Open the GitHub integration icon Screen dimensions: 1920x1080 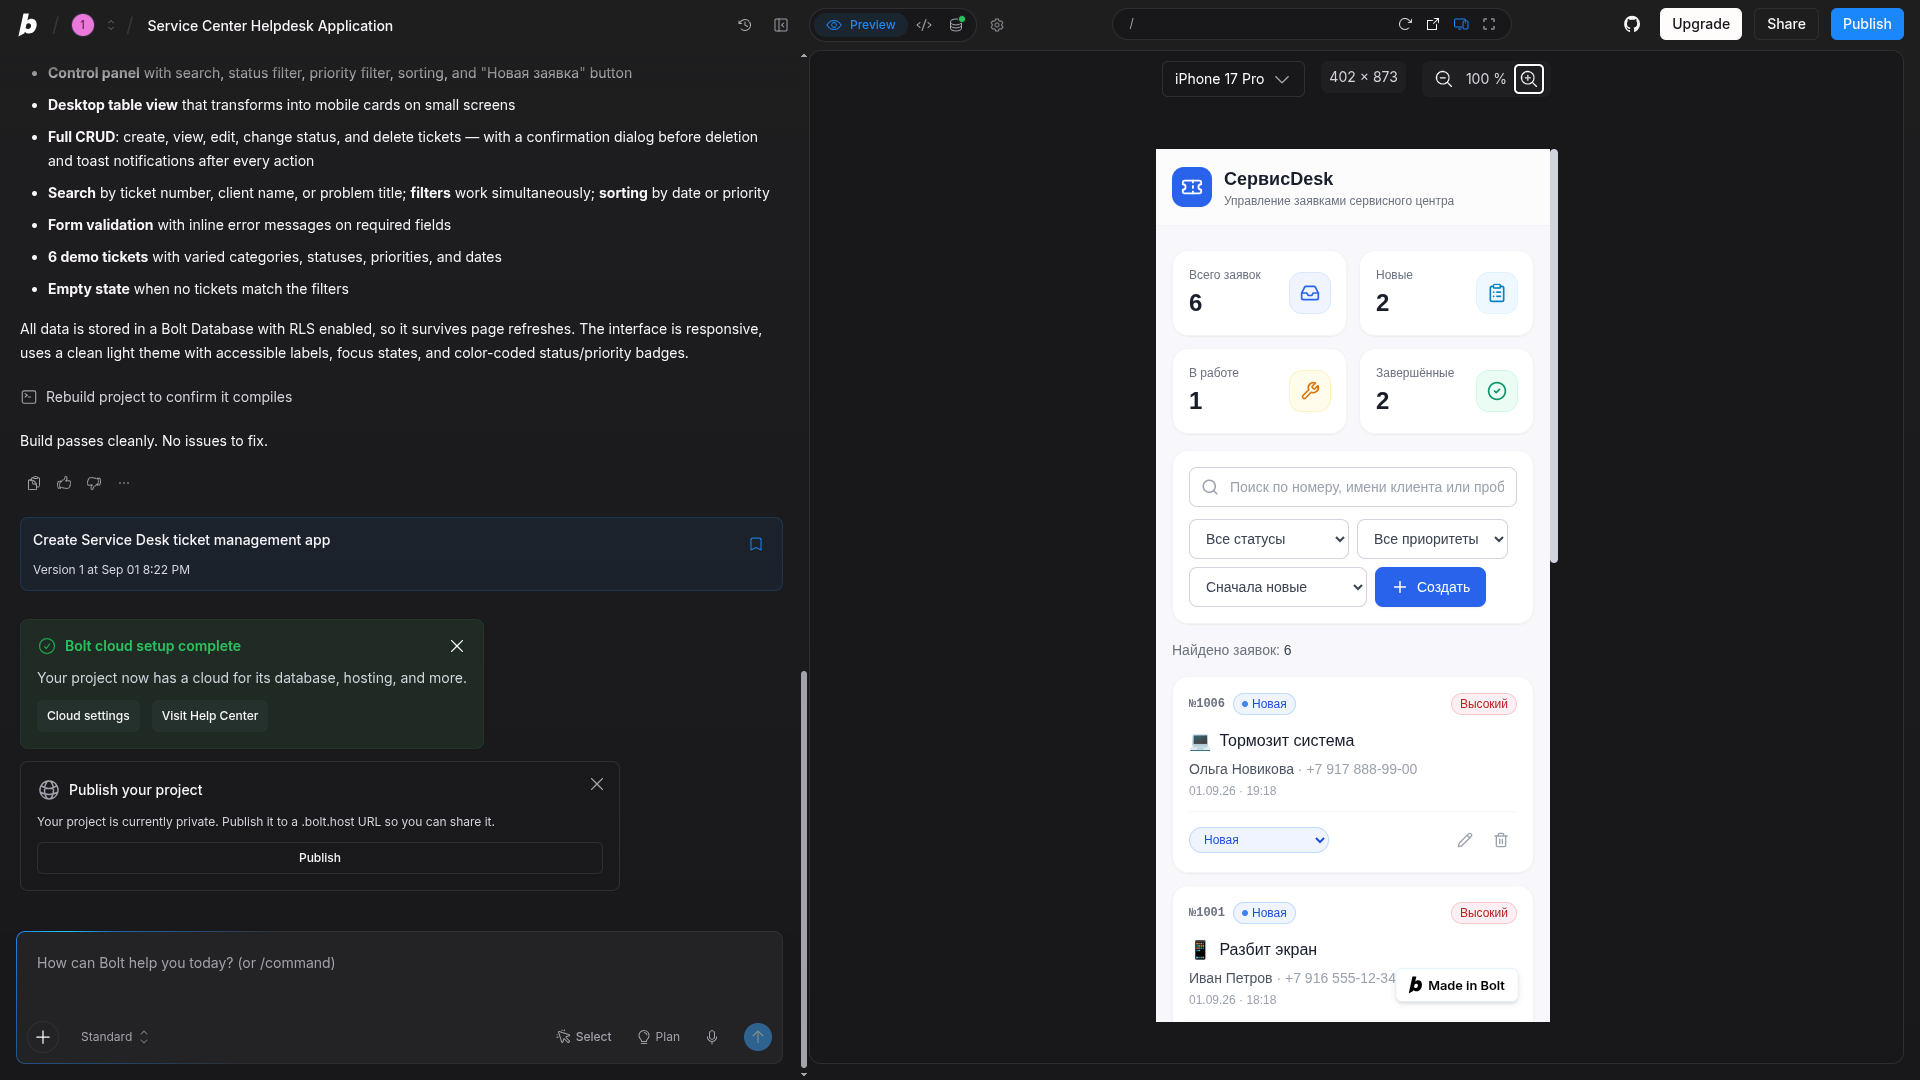coord(1632,24)
